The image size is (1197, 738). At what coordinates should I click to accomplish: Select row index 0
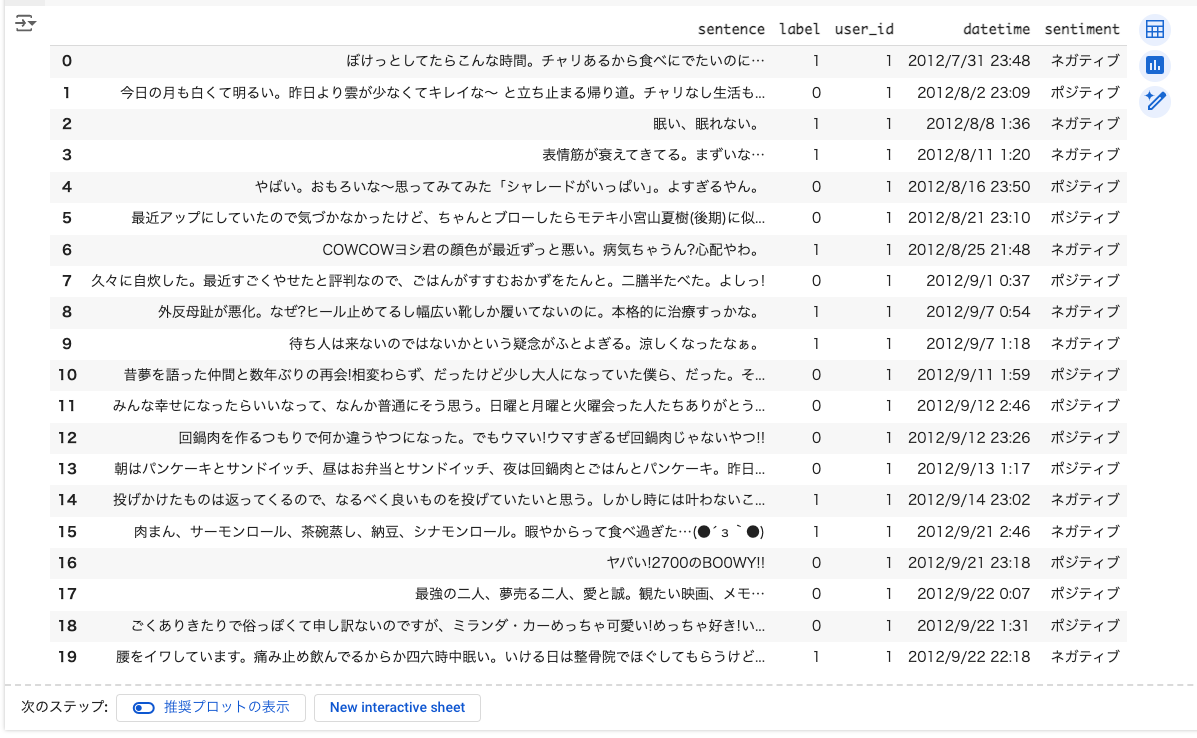67,61
